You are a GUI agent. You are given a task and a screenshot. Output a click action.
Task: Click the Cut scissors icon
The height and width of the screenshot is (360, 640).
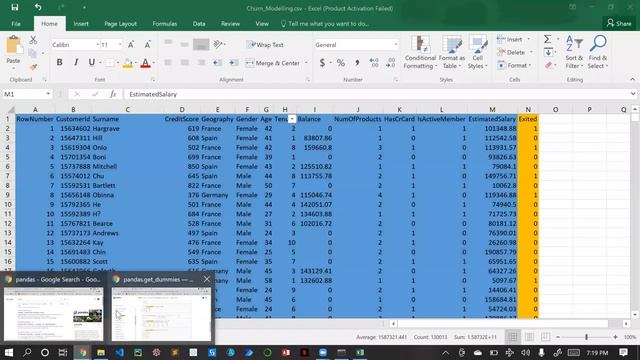click(33, 40)
